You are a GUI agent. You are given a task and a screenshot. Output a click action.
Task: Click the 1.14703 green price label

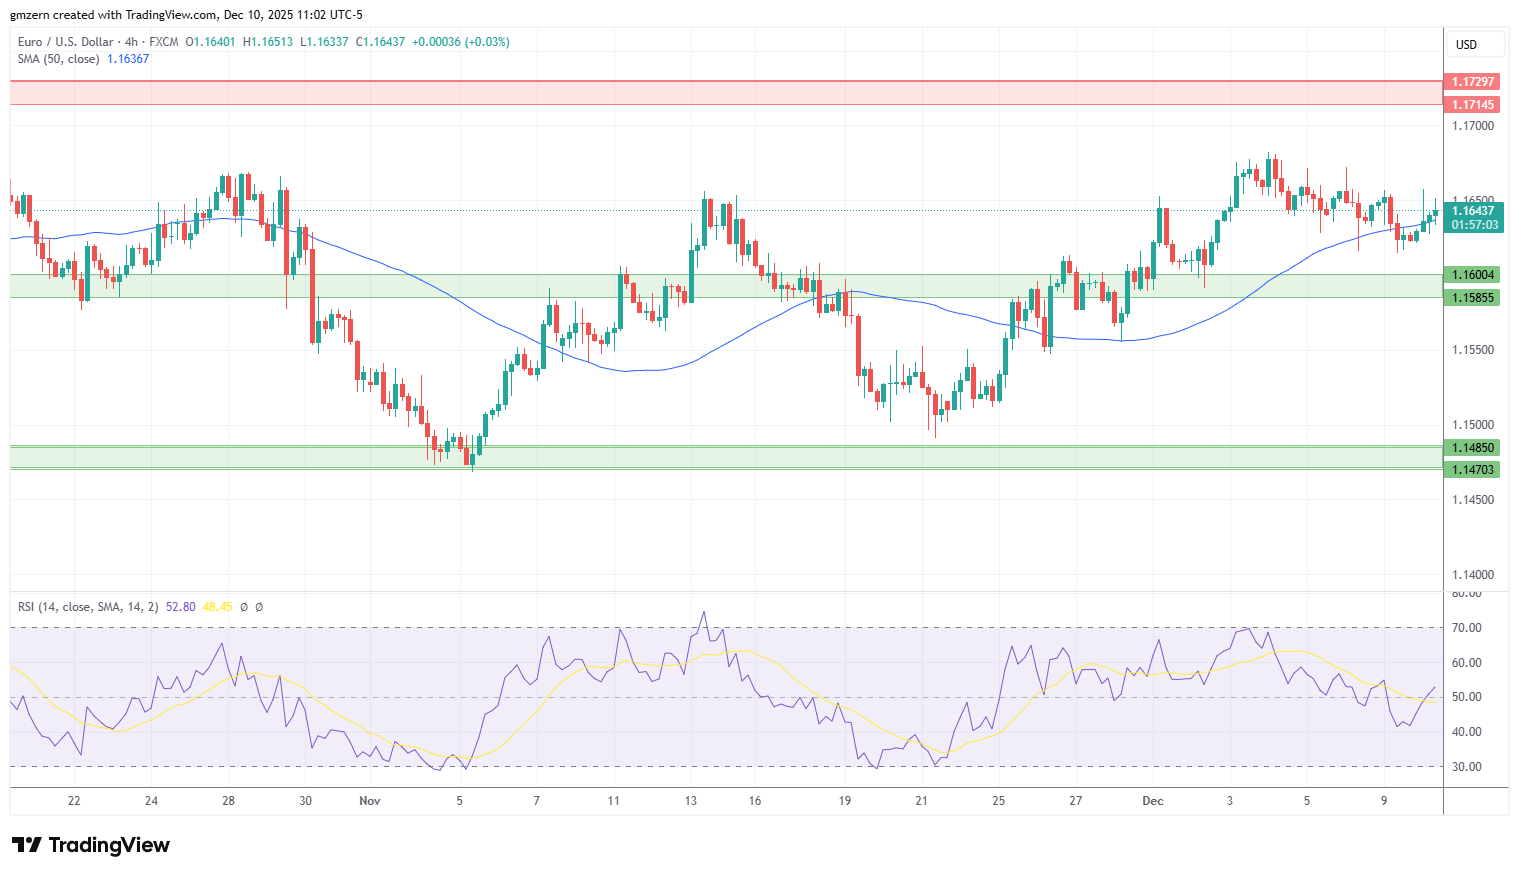1472,470
